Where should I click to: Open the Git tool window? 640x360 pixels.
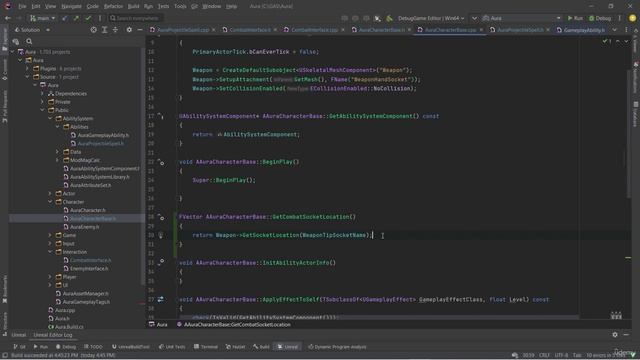pyautogui.click(x=19, y=347)
